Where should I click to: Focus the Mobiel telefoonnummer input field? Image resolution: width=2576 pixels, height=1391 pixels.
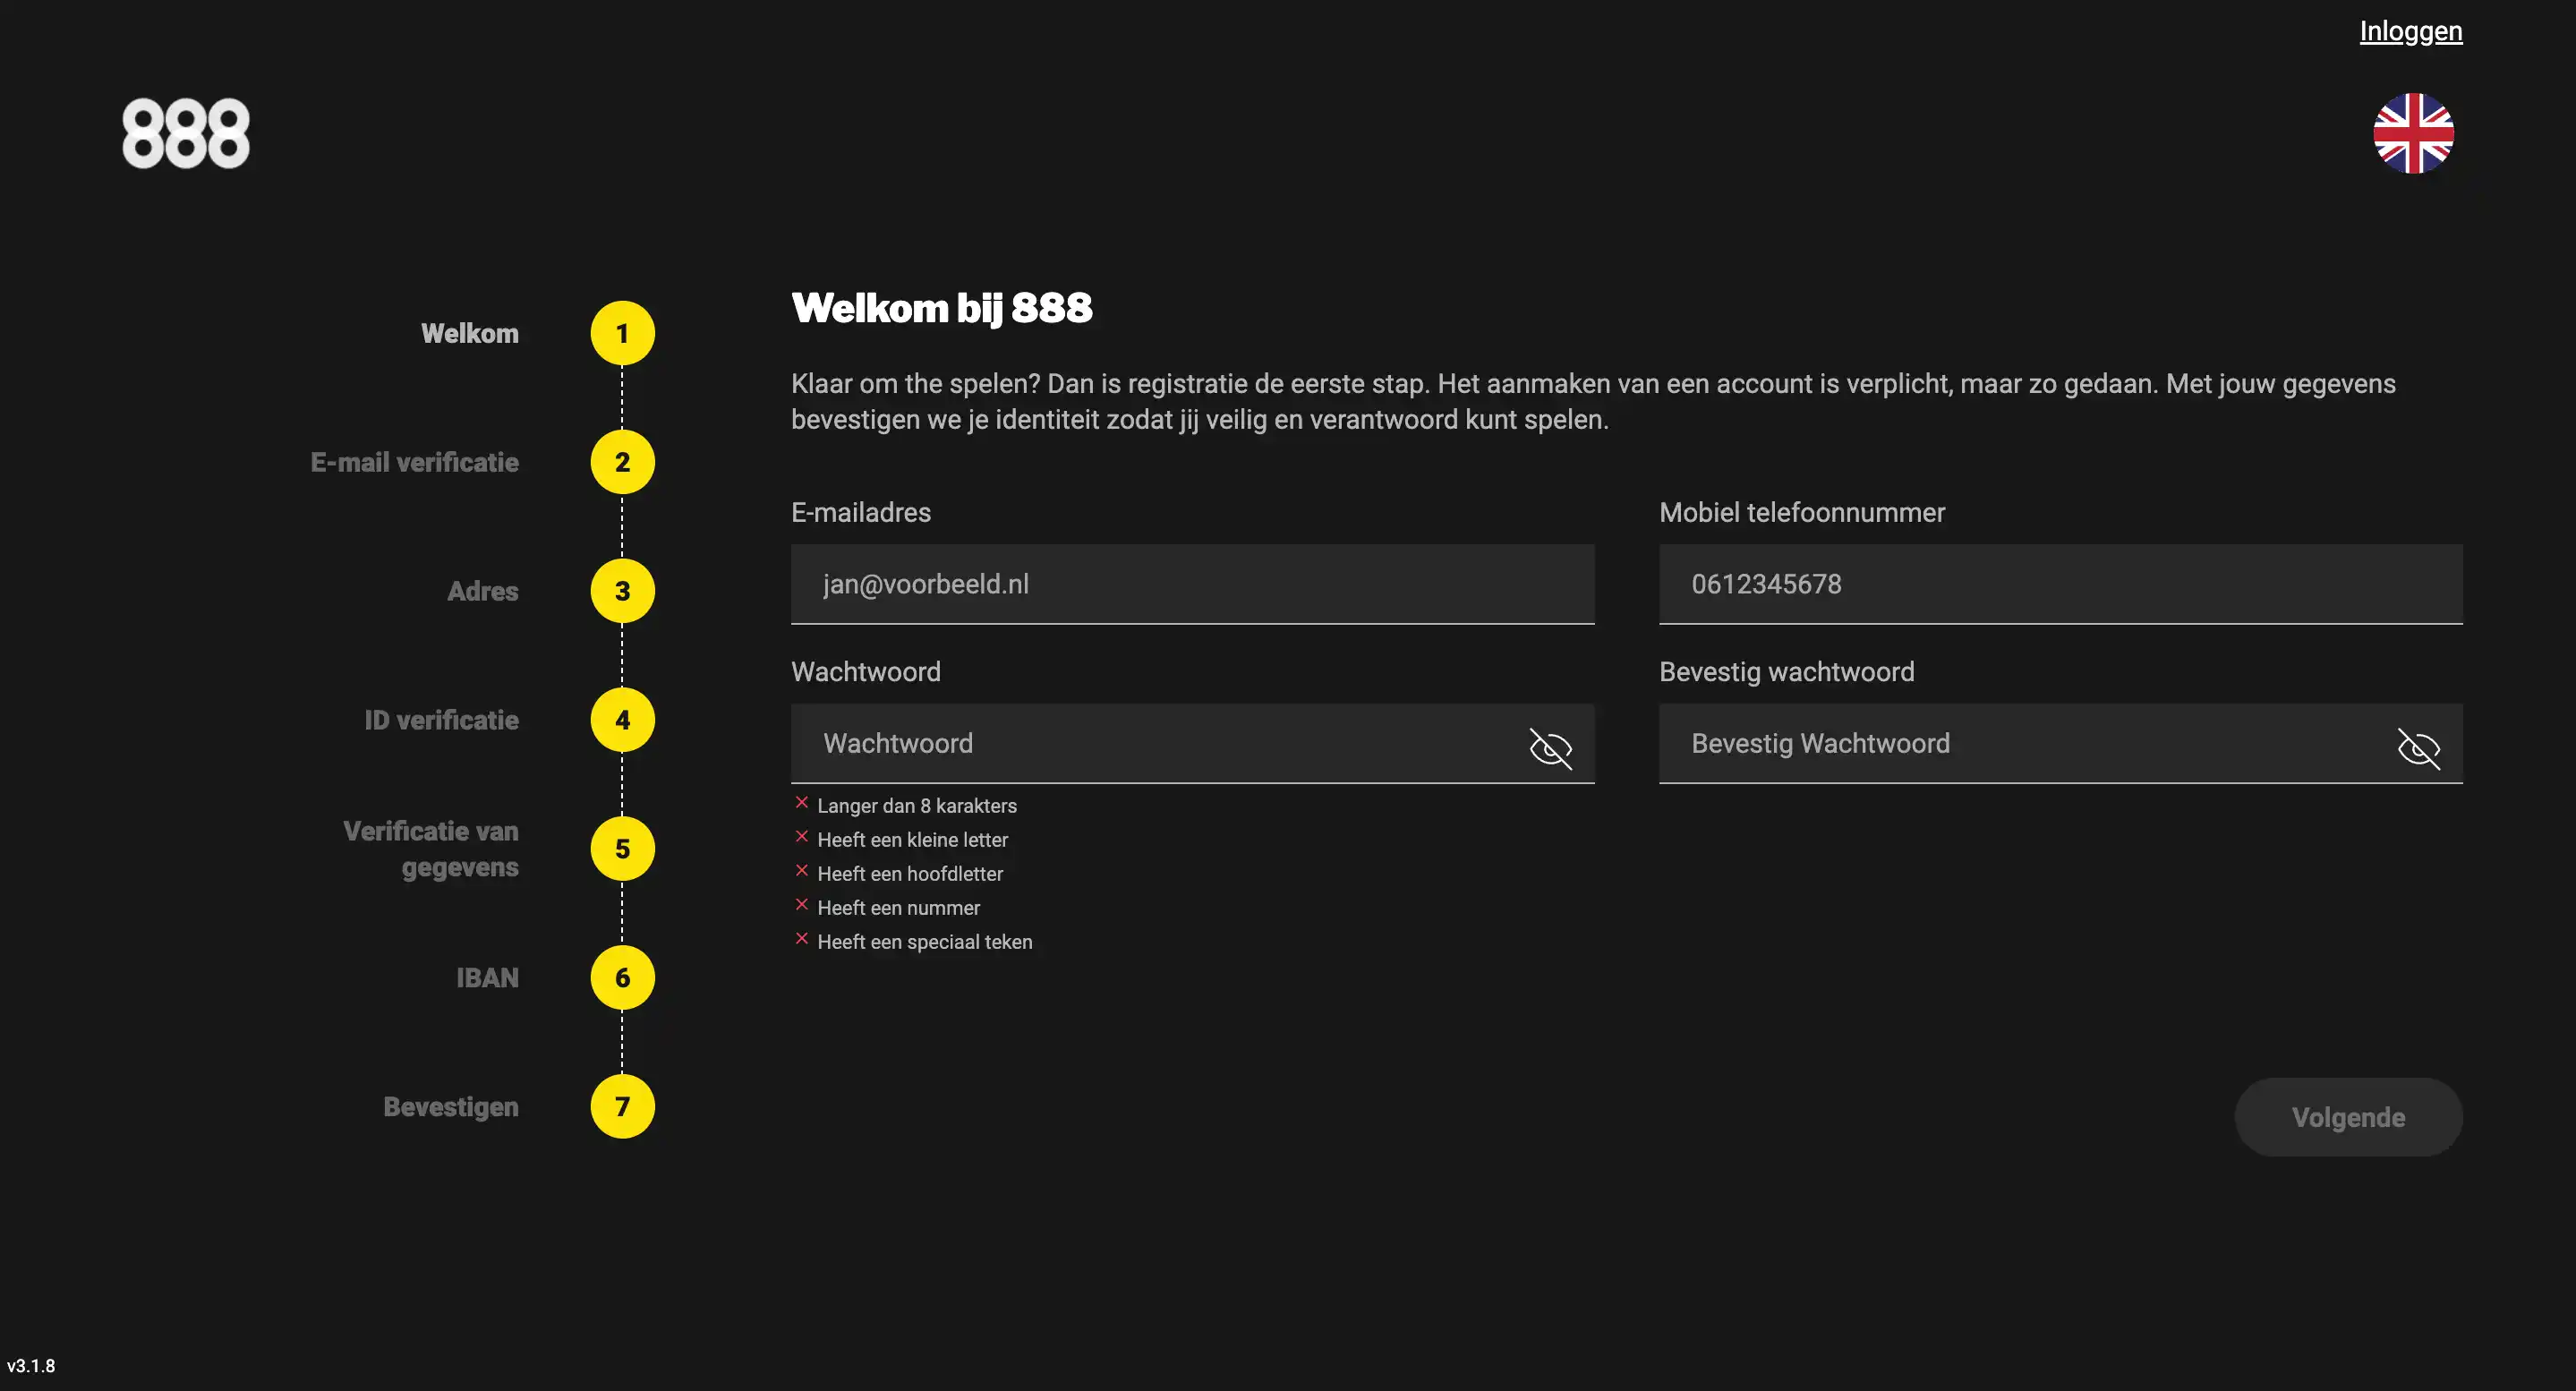2060,584
